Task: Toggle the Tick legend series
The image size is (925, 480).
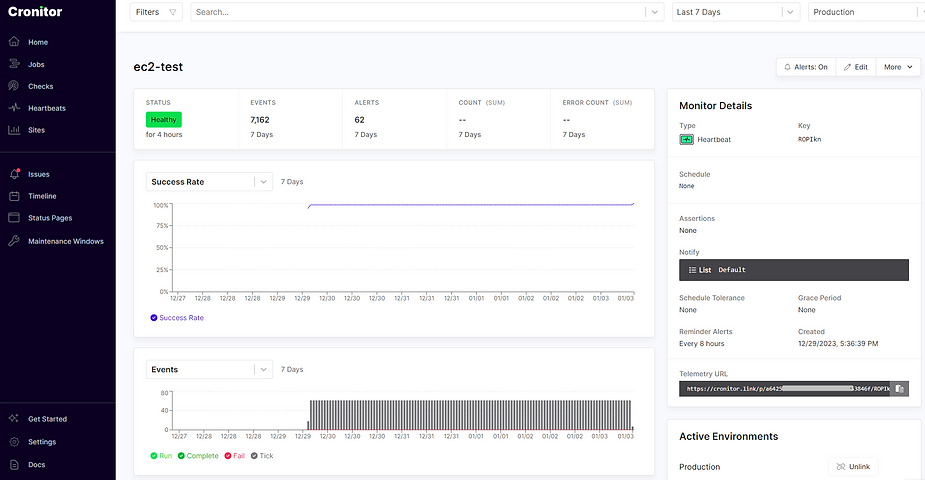Action: click(262, 456)
